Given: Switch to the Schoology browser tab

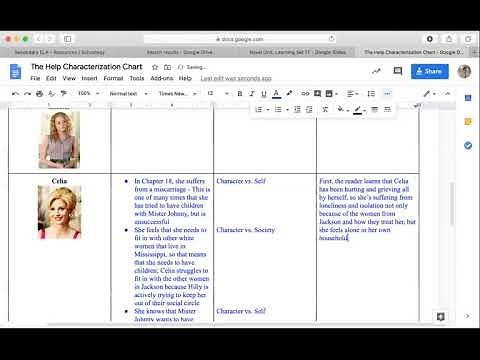Looking at the screenshot, I should (x=60, y=52).
